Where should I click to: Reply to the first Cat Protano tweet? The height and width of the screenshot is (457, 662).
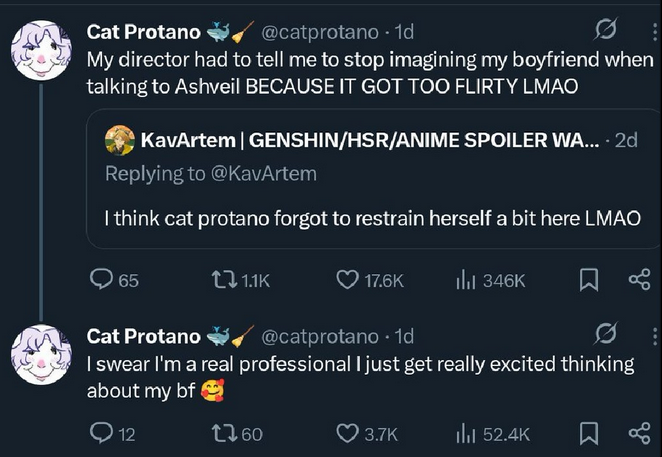(x=101, y=281)
